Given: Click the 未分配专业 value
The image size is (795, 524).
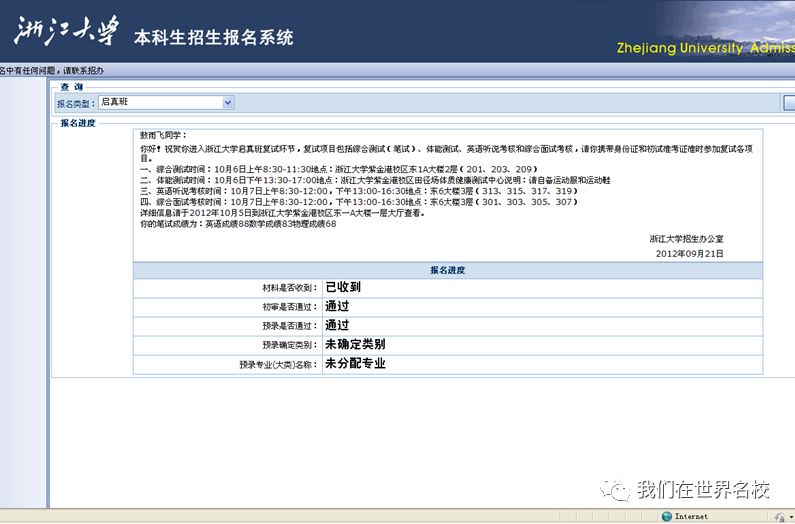Looking at the screenshot, I should 355,363.
